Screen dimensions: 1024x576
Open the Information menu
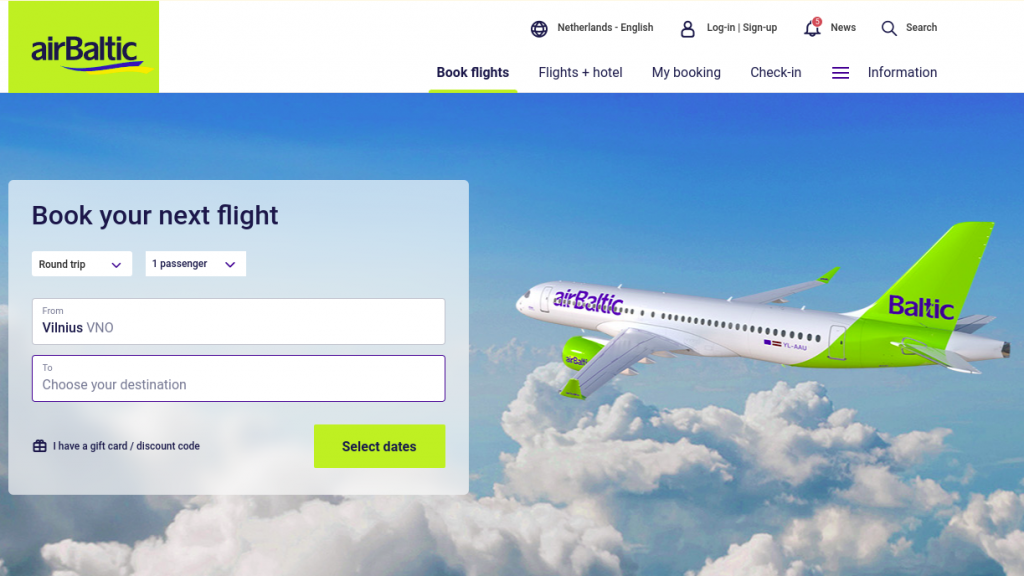[902, 72]
